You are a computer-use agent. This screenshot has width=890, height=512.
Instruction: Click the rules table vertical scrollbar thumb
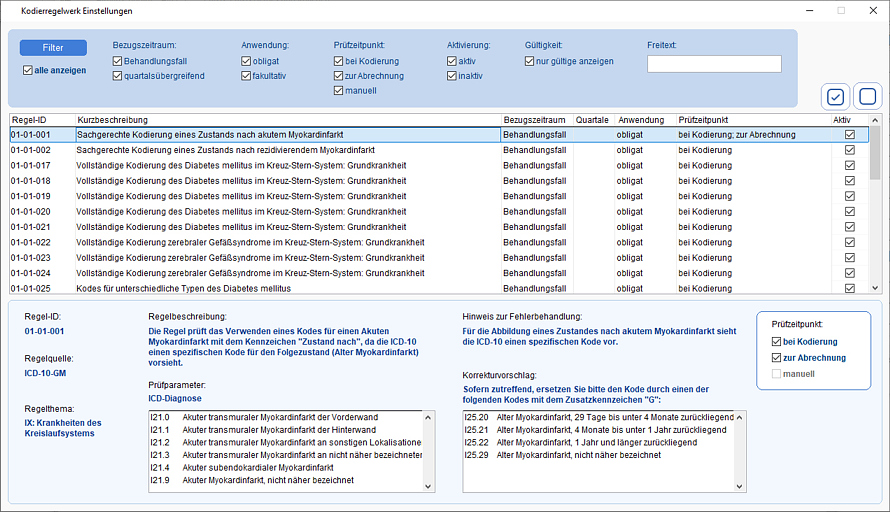[875, 153]
